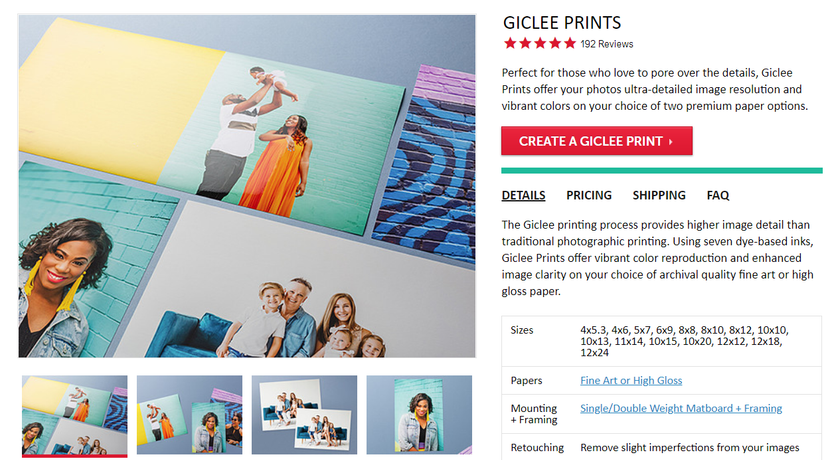Screen dimensions: 840x460
Task: Select the third thumbnail of family on sofa
Action: click(x=304, y=415)
